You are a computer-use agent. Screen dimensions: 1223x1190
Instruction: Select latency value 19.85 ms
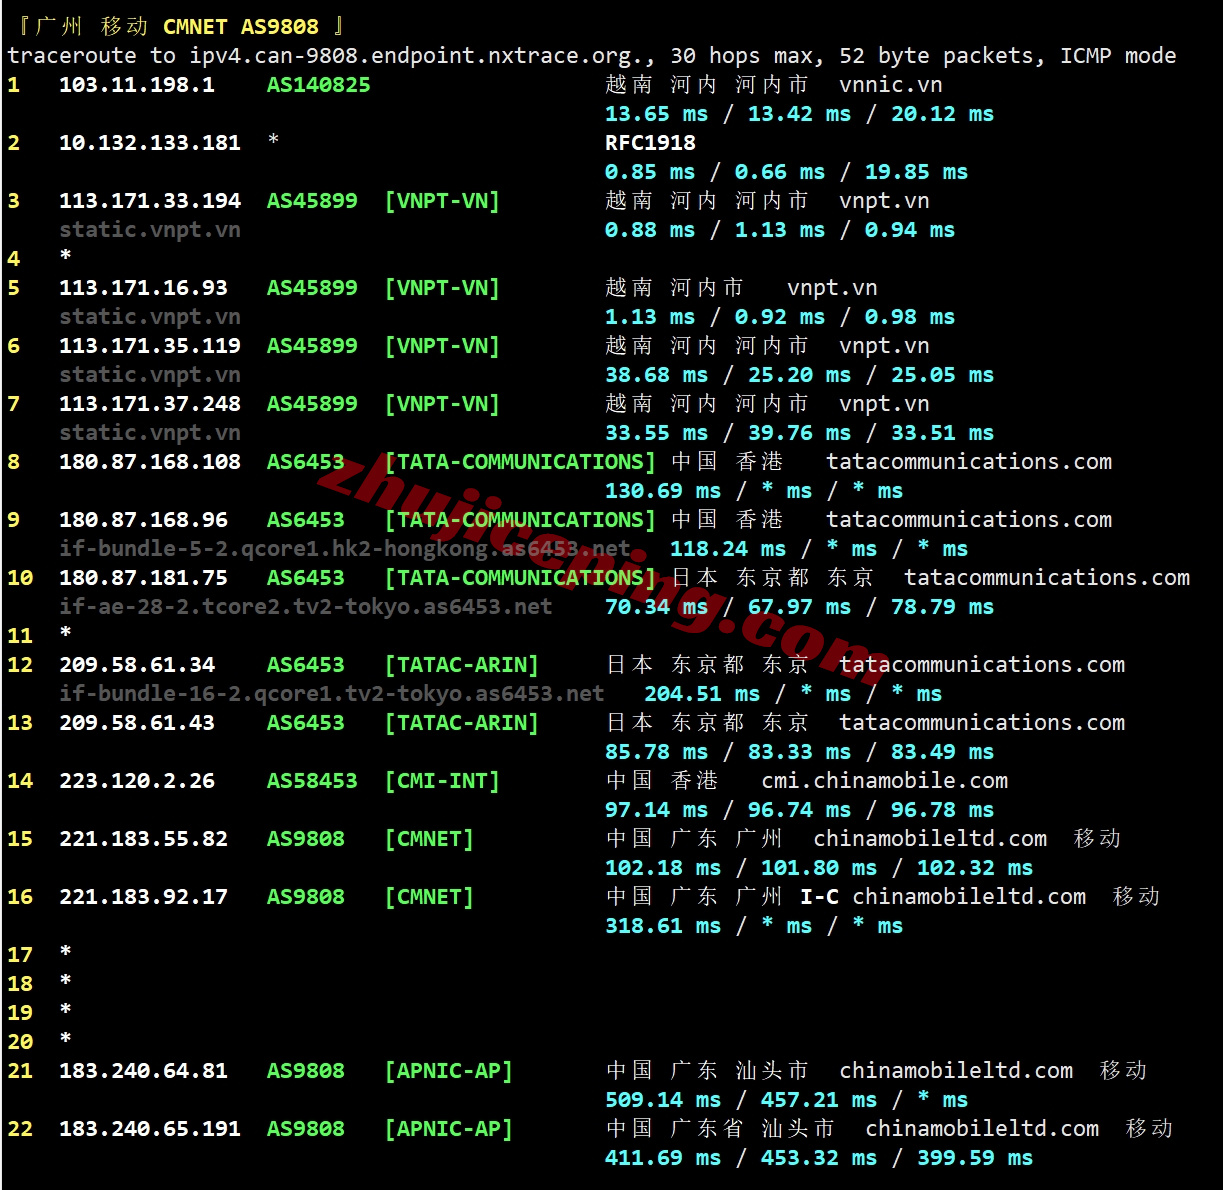coord(917,172)
